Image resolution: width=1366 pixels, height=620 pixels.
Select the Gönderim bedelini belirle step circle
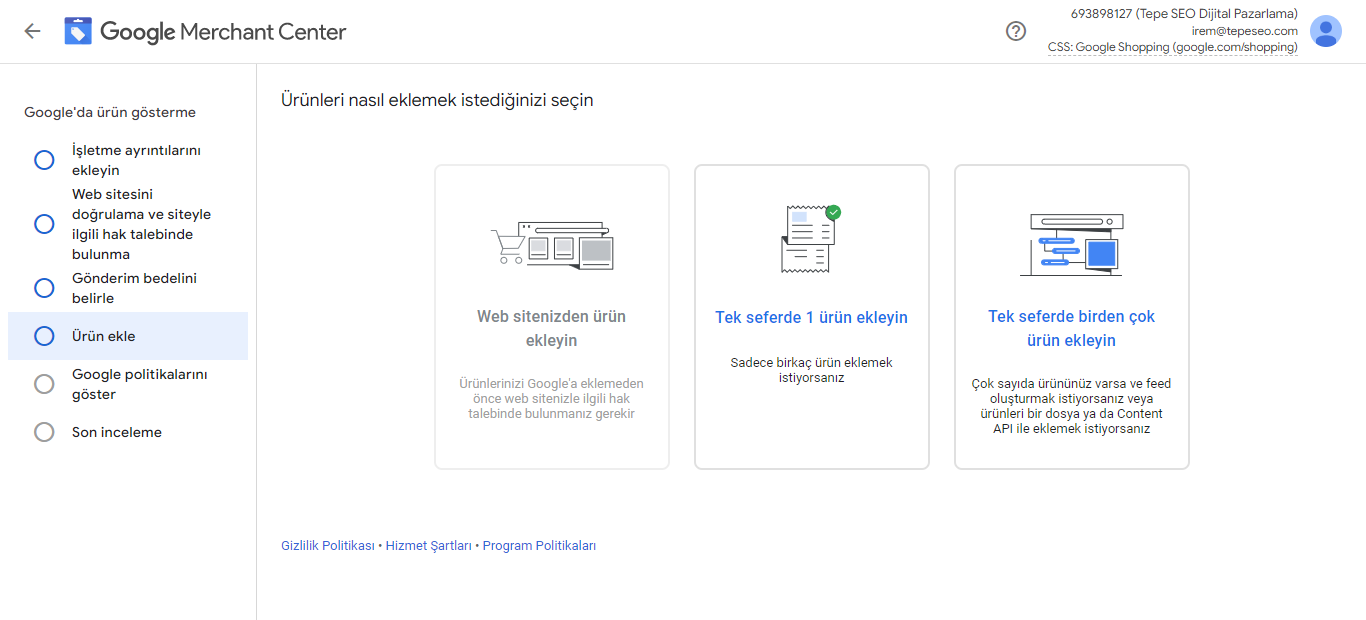44,288
